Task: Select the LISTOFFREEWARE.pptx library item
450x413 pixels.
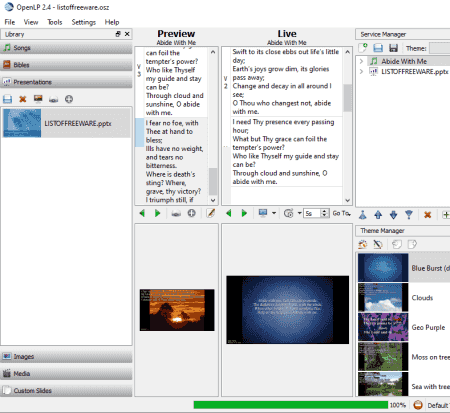Action: click(66, 123)
